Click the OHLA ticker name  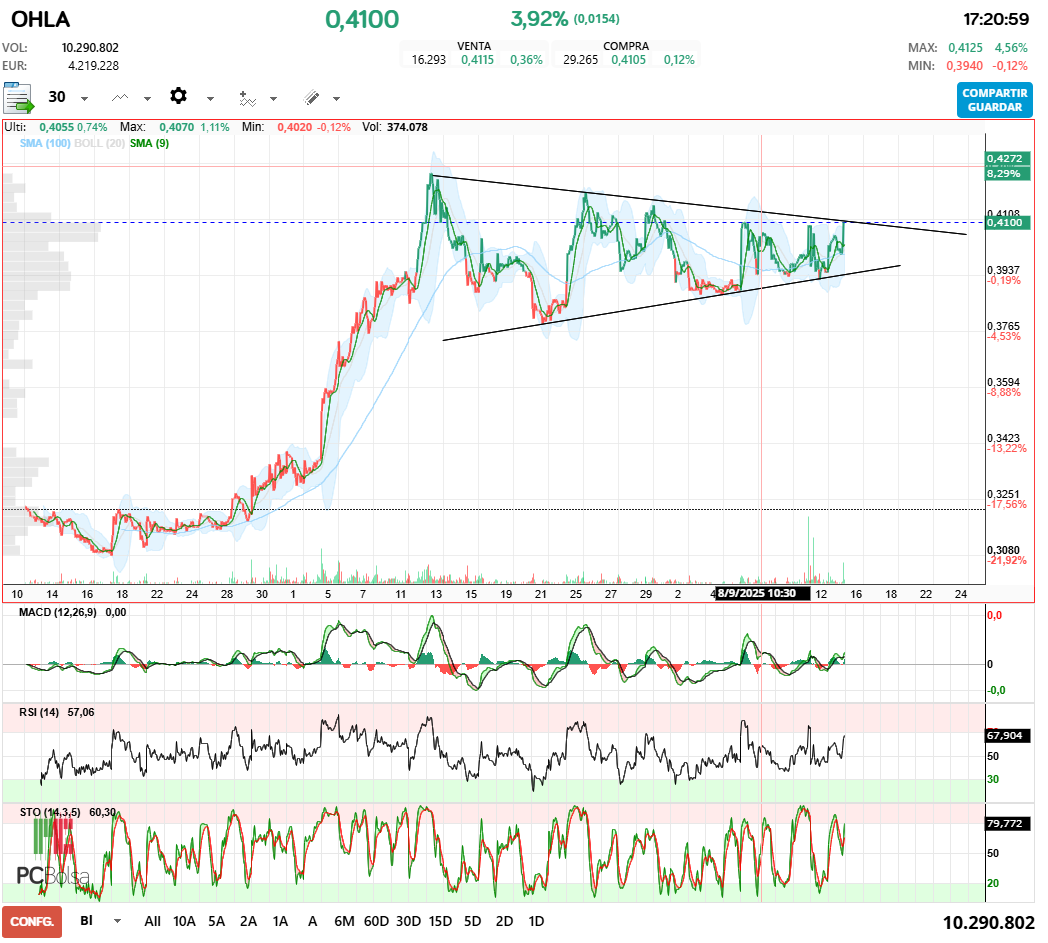pyautogui.click(x=41, y=19)
